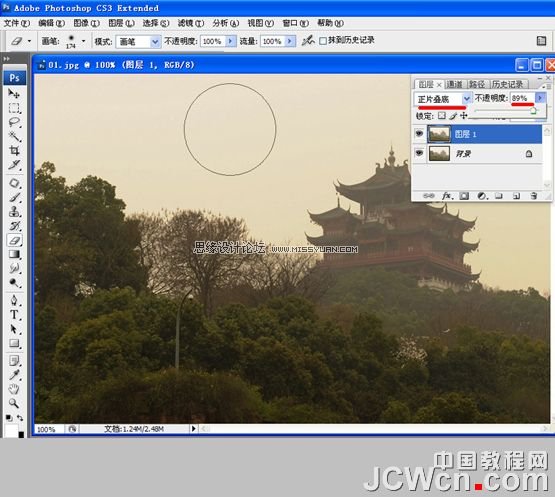The height and width of the screenshot is (497, 555).
Task: Hide 图层 1 via eye icon
Action: (x=419, y=134)
